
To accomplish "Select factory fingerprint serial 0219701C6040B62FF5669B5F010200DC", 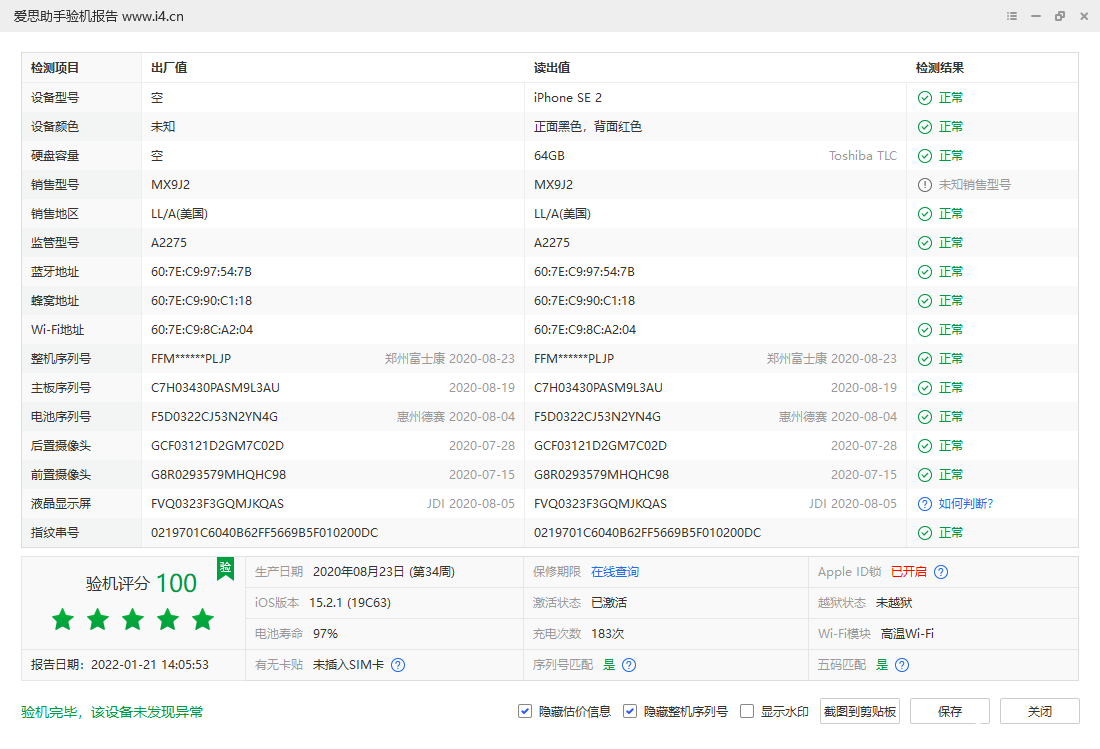I will [x=264, y=533].
